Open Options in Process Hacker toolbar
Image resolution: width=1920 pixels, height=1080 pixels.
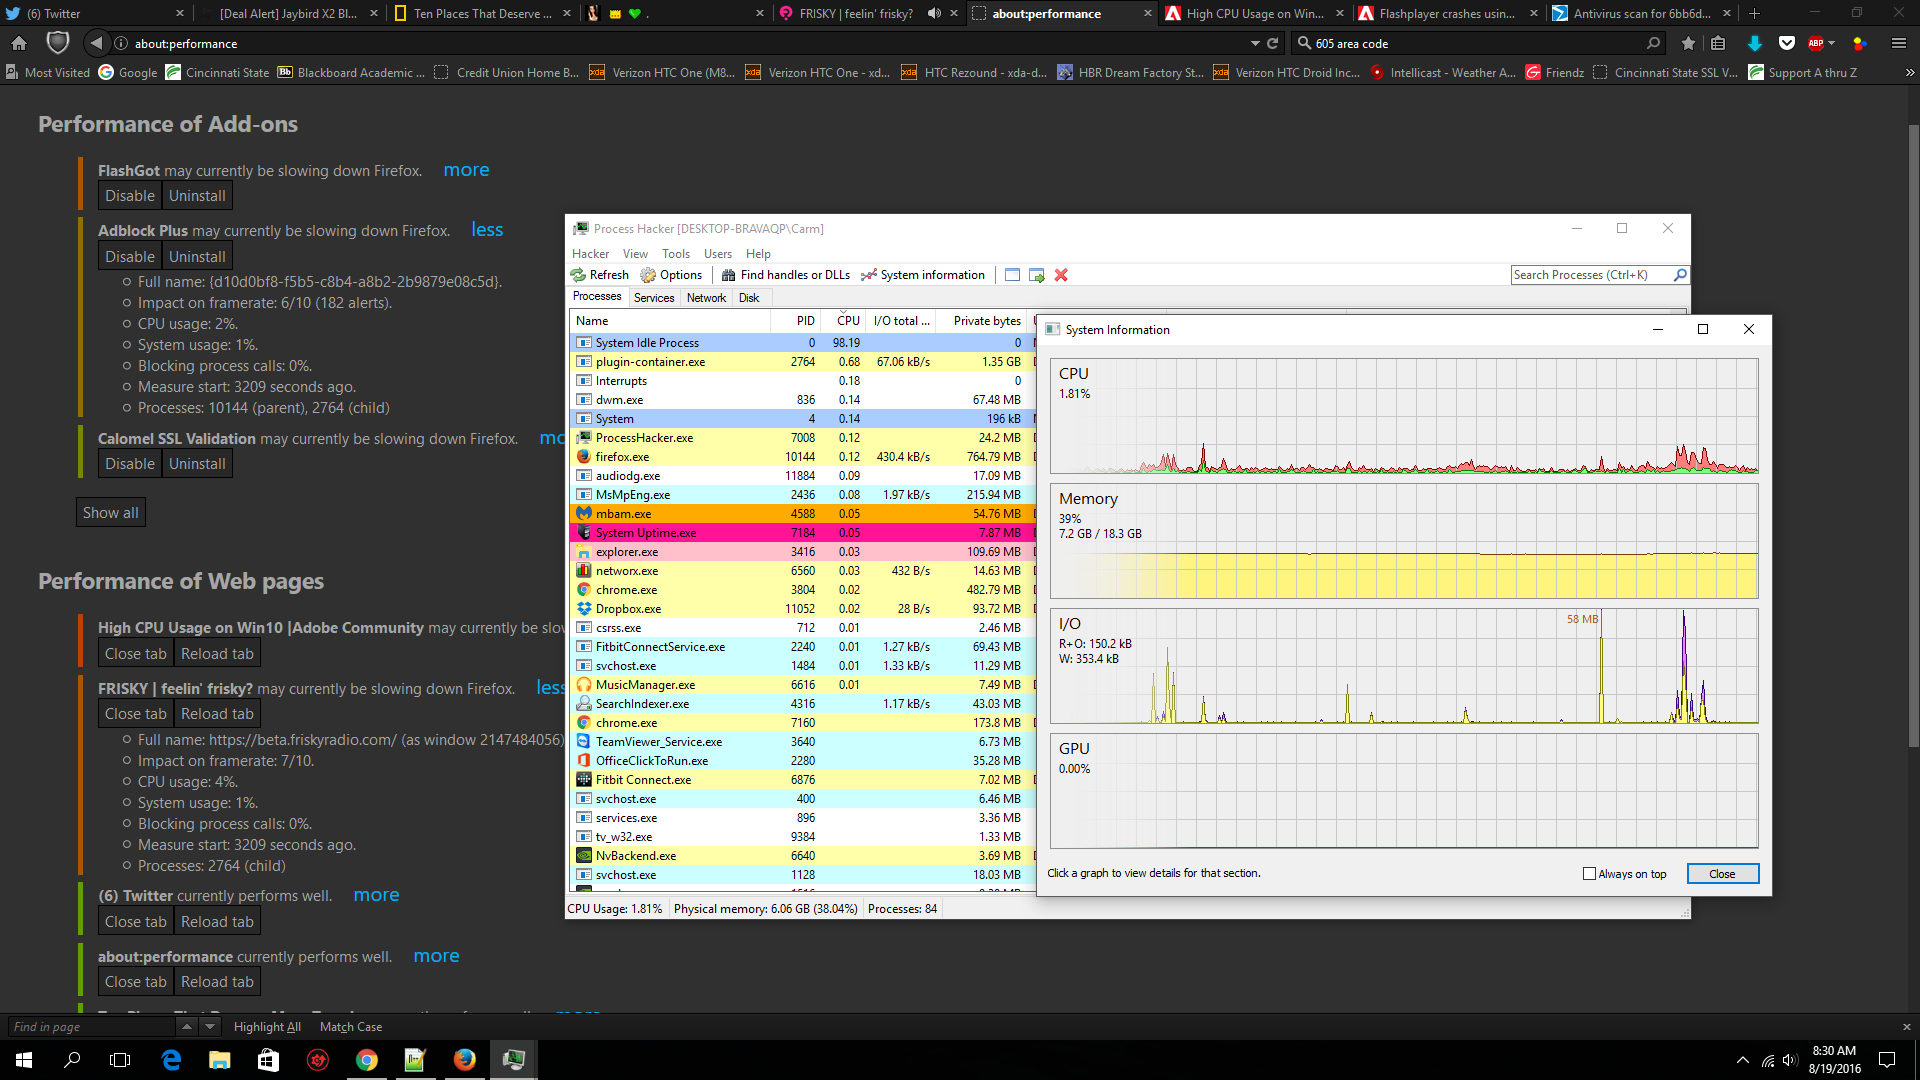click(x=673, y=274)
